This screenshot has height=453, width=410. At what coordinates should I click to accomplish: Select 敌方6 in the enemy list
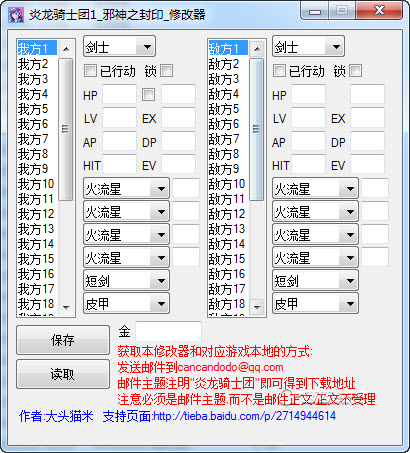coord(228,124)
